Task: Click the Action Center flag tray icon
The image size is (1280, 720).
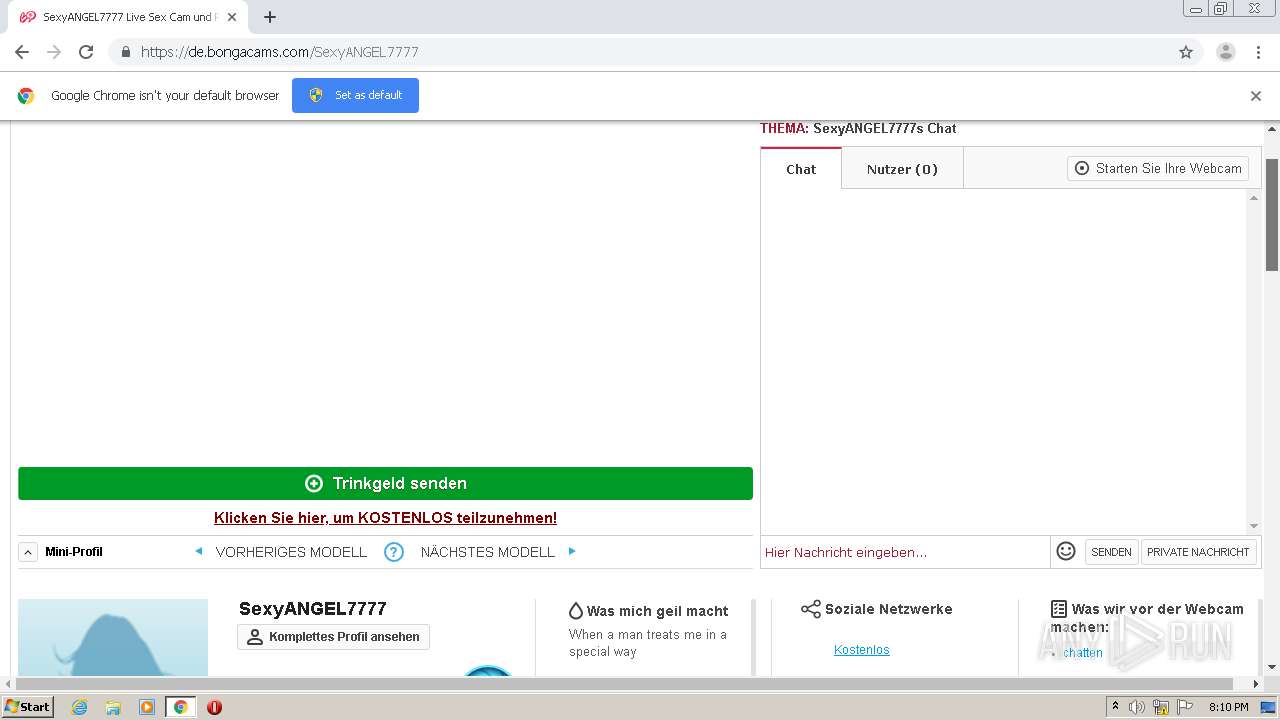Action: pos(1184,707)
